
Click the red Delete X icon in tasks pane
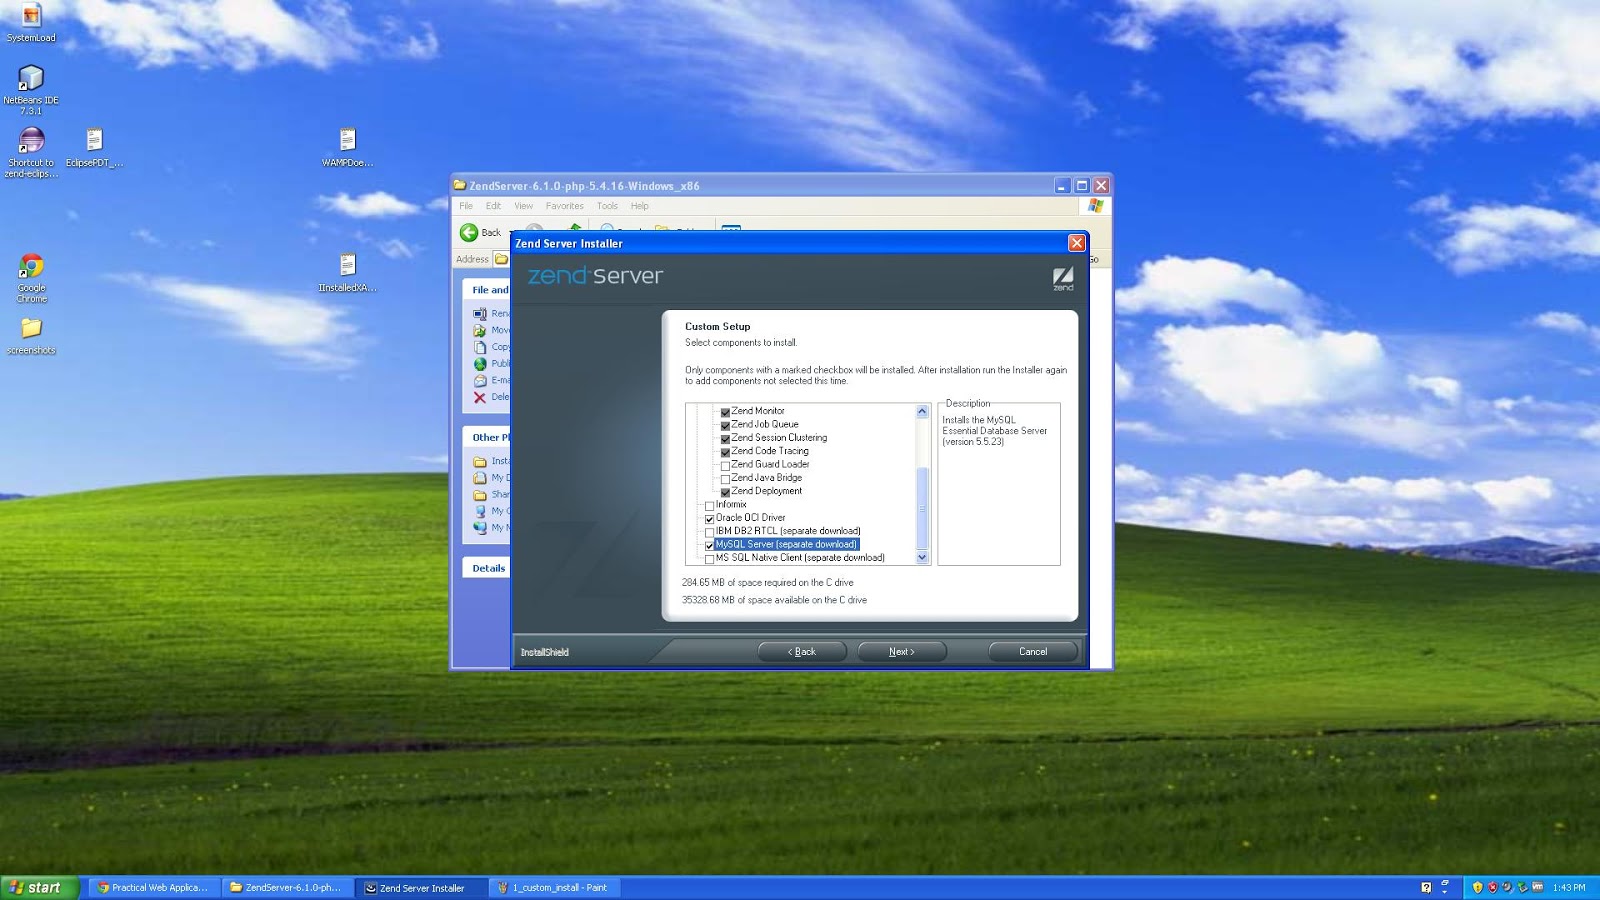pyautogui.click(x=480, y=397)
